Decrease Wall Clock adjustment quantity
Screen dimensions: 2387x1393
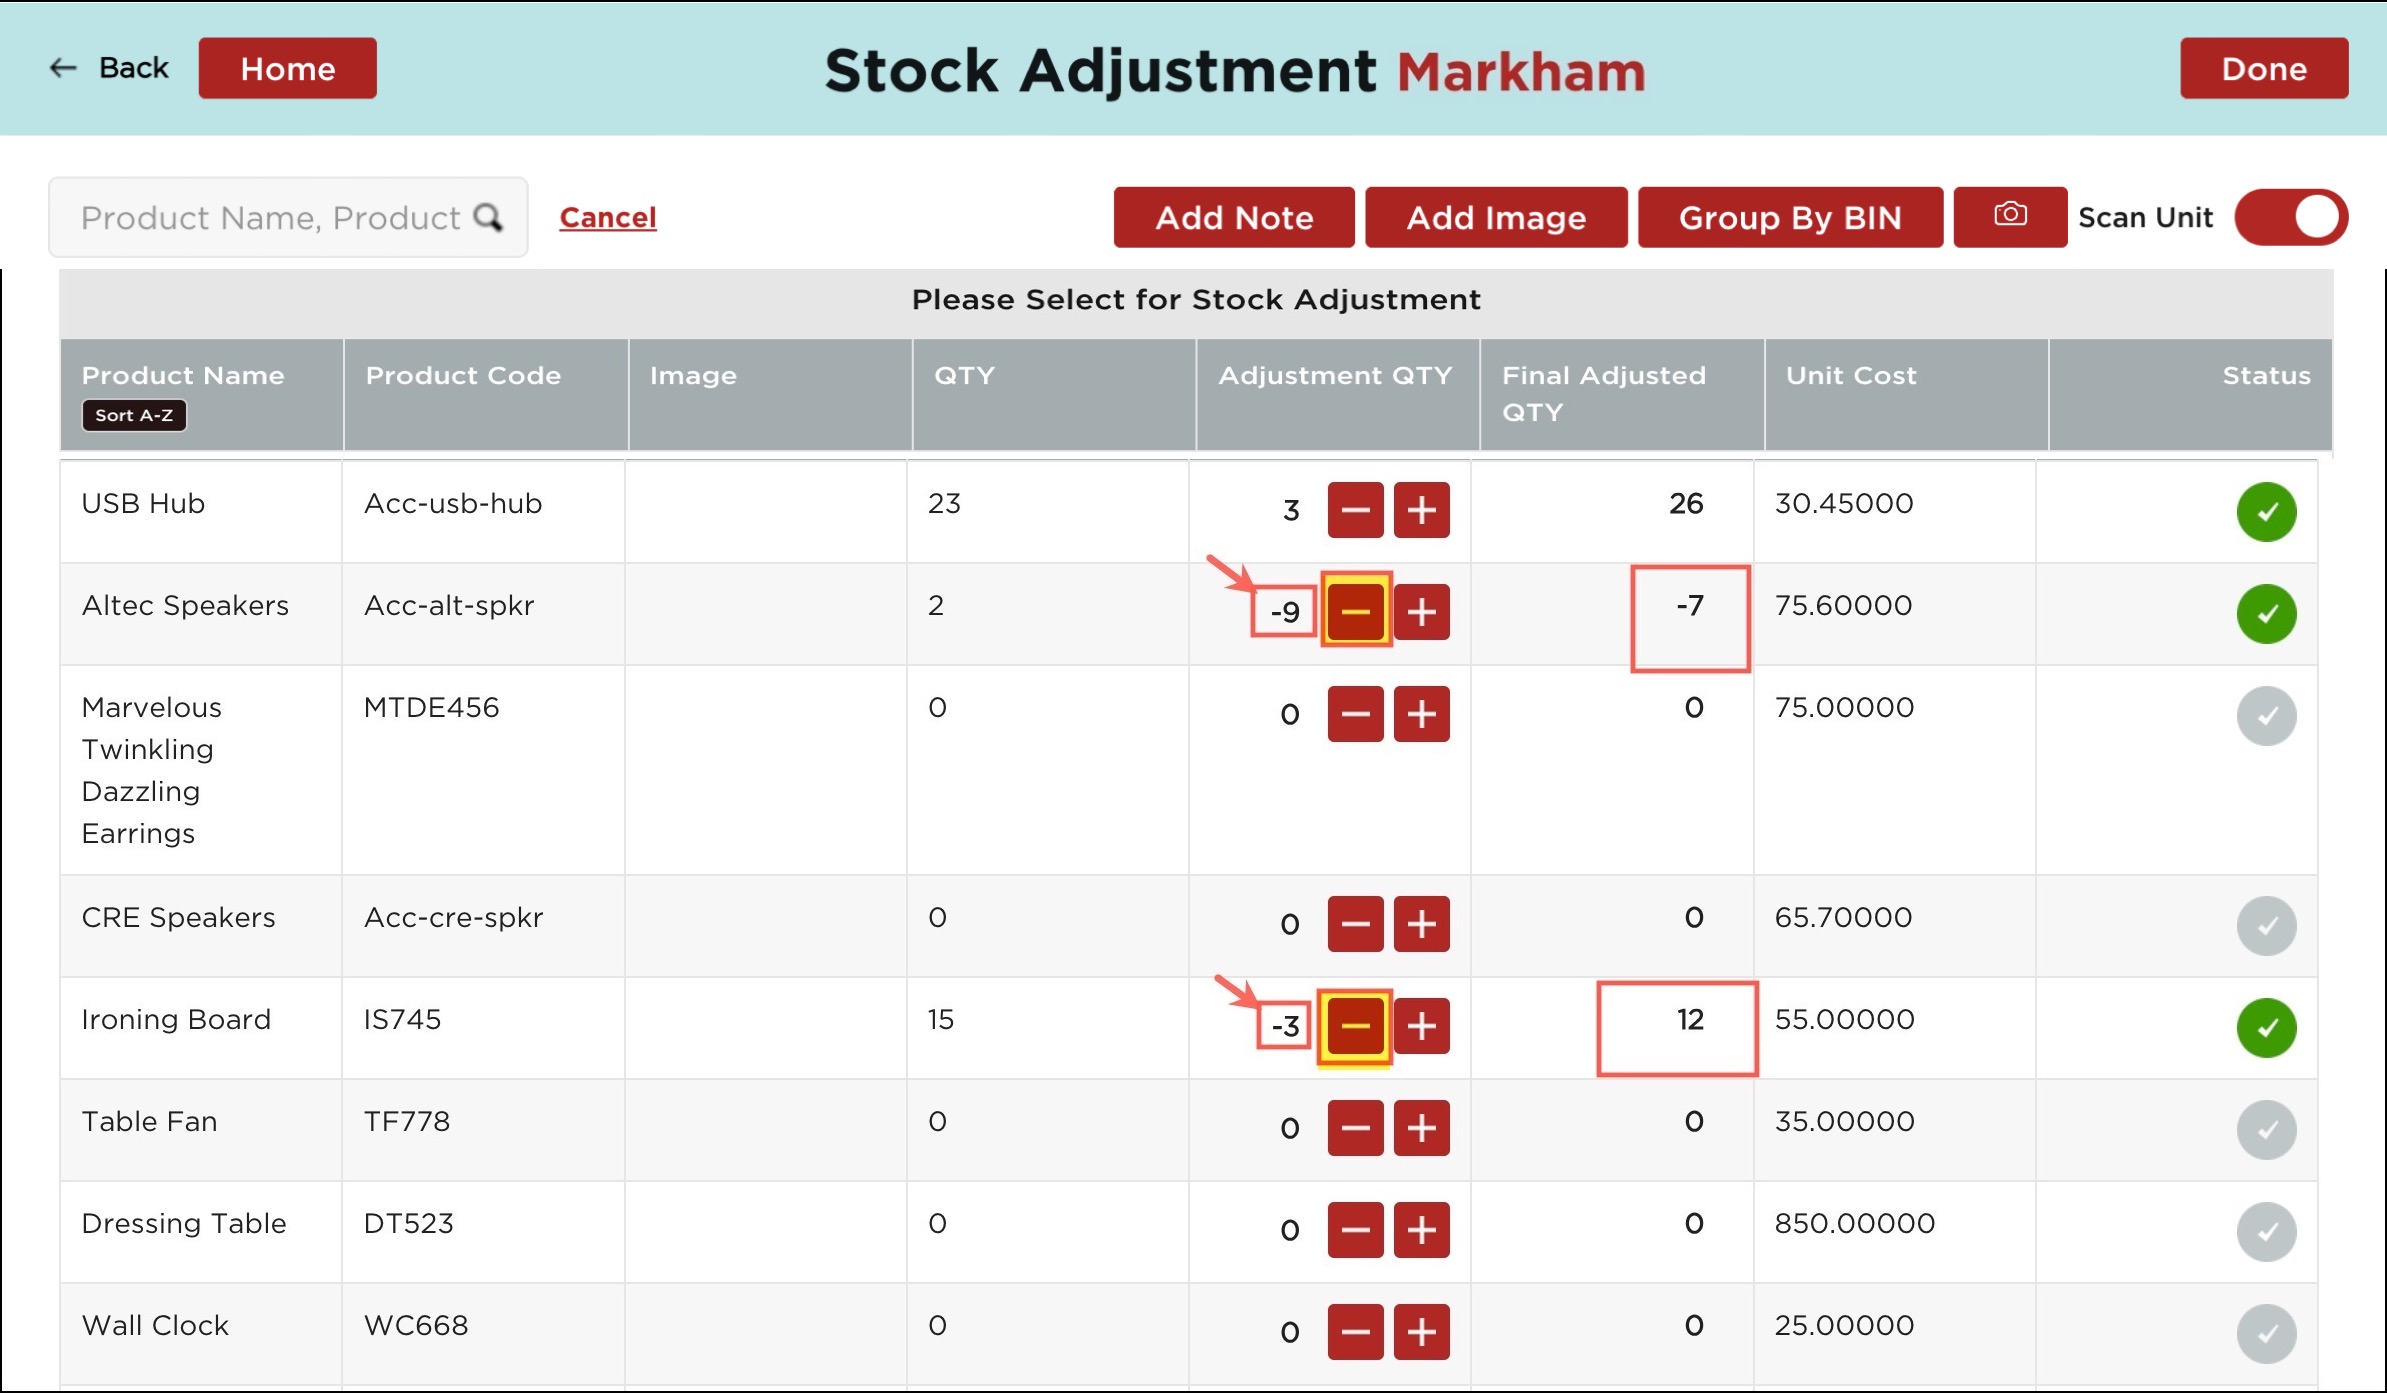coord(1355,1332)
